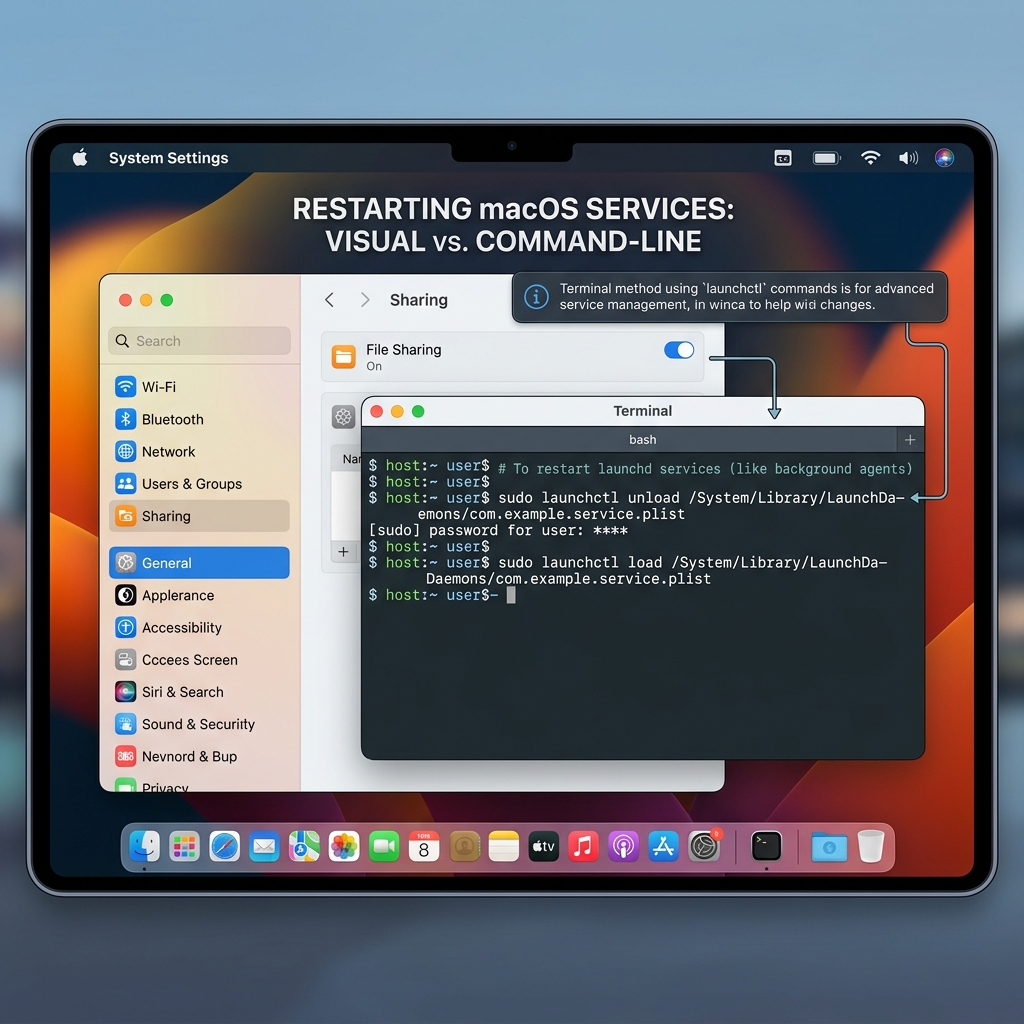Viewport: 1024px width, 1024px height.
Task: Click the Search field in Settings sidebar
Action: tap(199, 341)
